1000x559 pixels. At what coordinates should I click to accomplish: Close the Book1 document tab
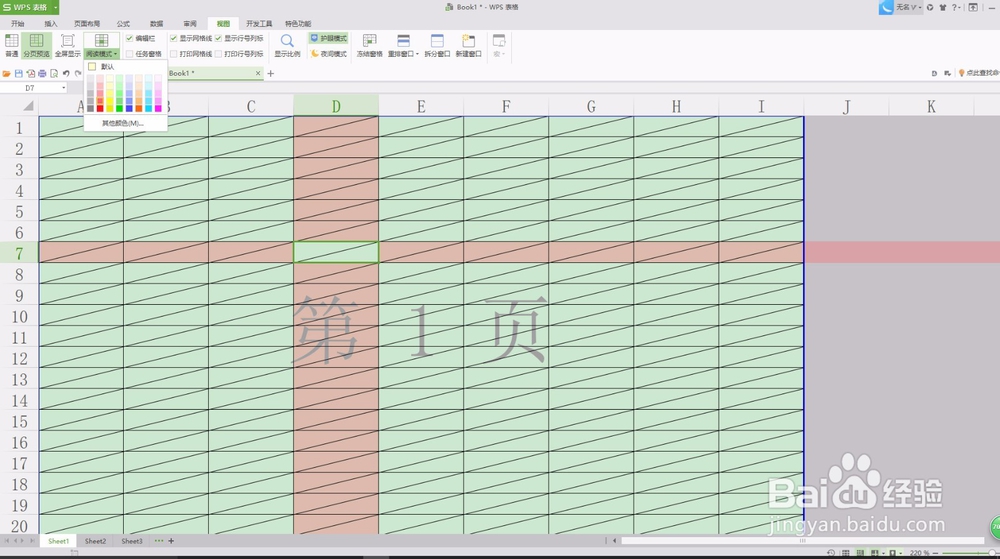(x=258, y=73)
